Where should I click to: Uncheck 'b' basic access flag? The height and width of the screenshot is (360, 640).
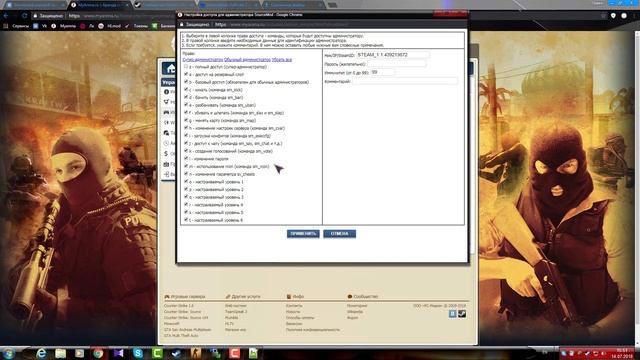[x=186, y=82]
